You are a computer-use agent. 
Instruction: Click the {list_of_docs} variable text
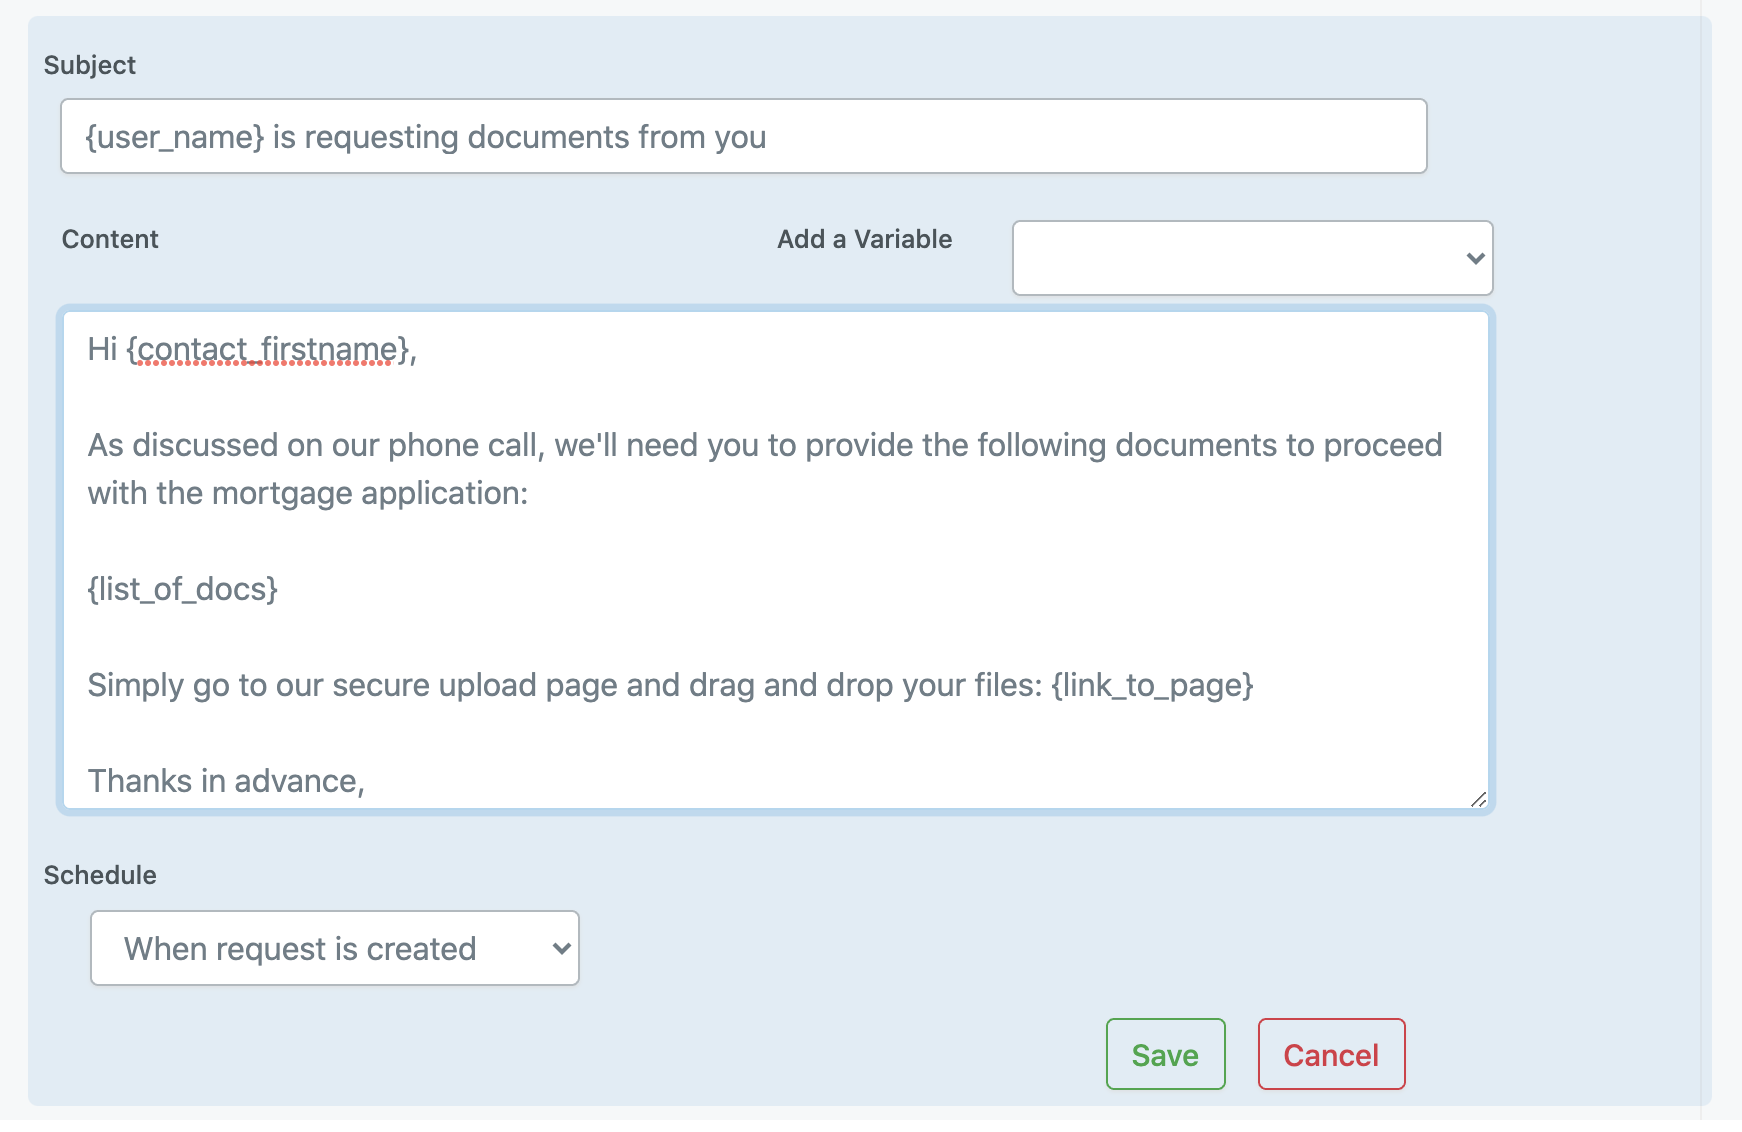(x=182, y=589)
